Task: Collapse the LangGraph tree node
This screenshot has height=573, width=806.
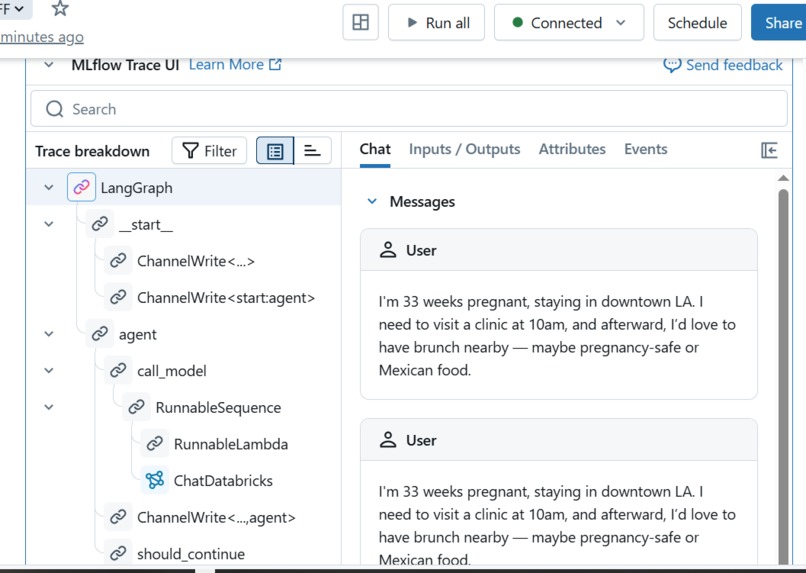Action: [49, 188]
